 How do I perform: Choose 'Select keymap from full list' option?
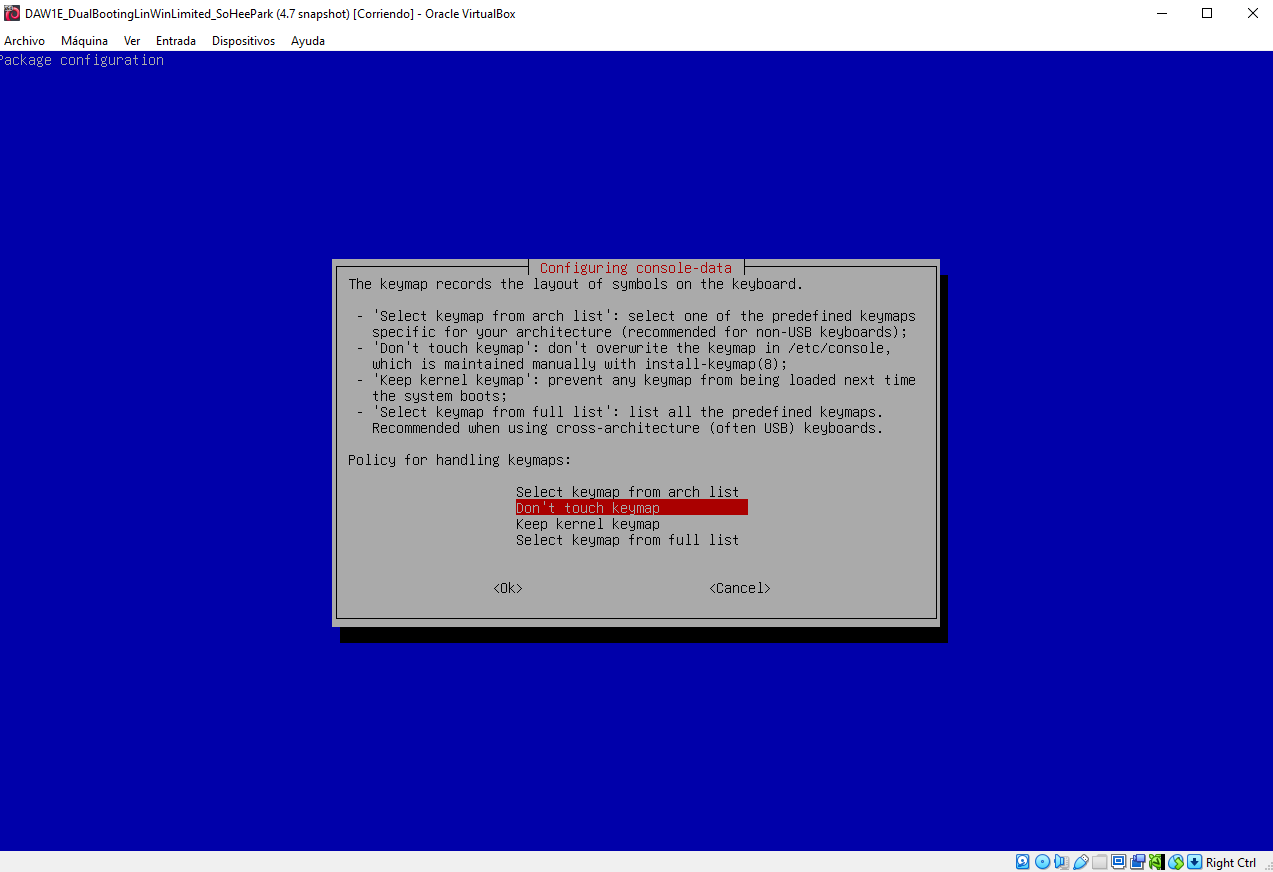pyautogui.click(x=627, y=540)
